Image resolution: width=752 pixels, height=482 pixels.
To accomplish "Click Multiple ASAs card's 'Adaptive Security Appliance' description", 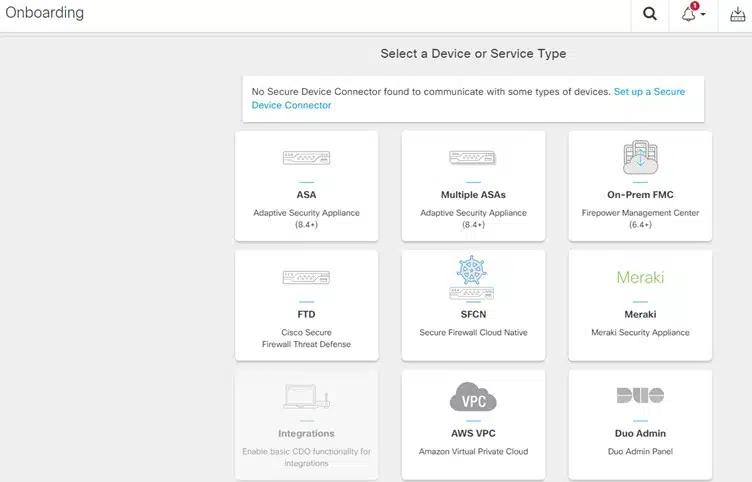I will point(473,219).
